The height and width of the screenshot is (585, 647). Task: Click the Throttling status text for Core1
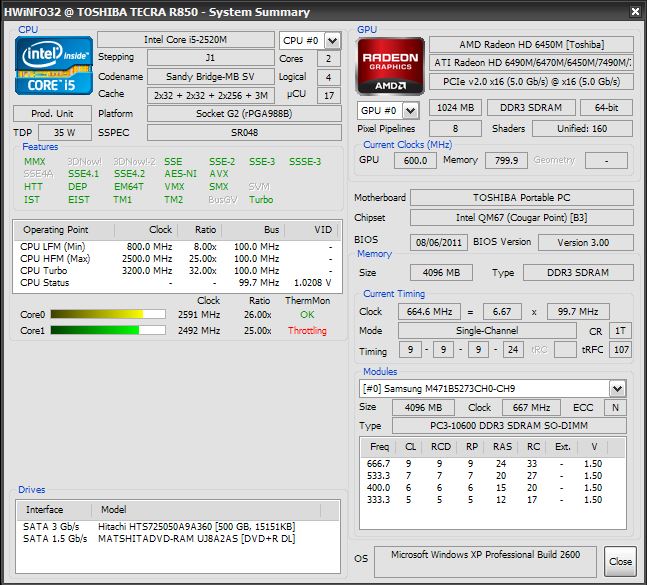pos(307,330)
